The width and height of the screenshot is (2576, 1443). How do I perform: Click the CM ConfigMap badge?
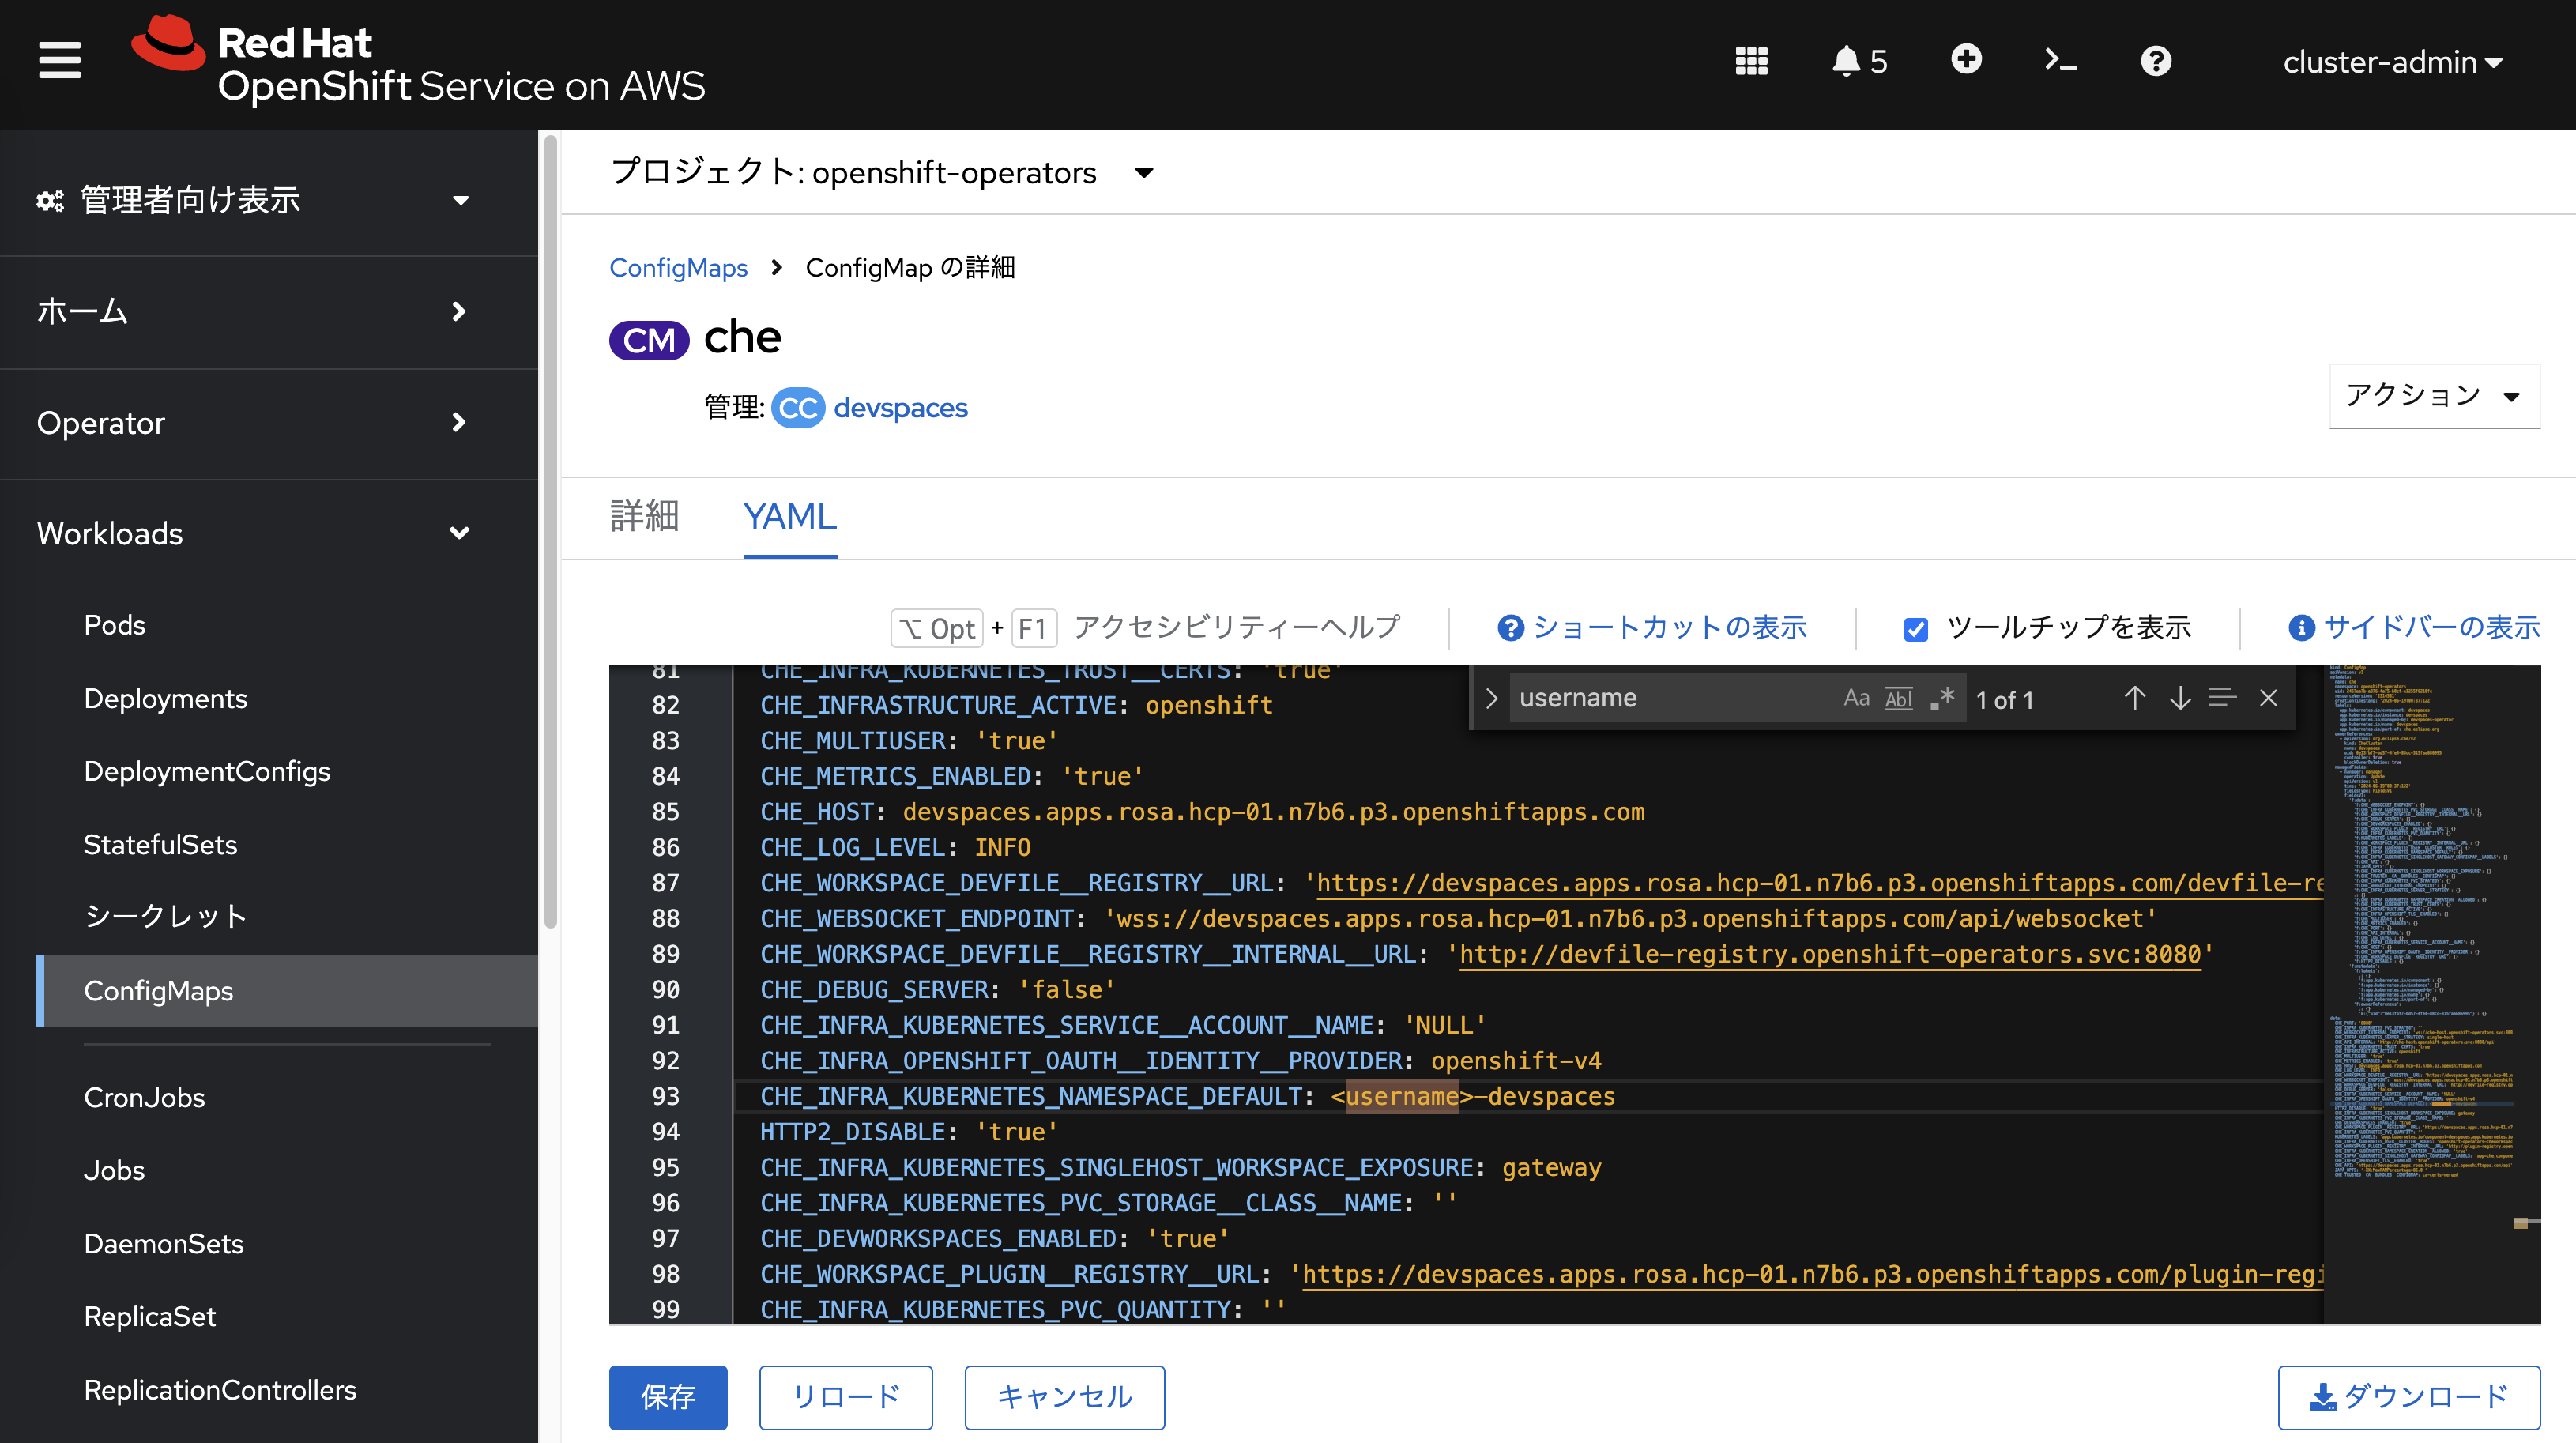(649, 340)
